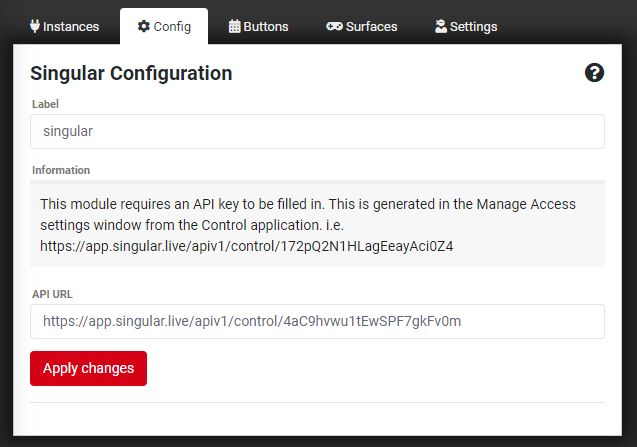Focus the Label field containing "singular"
Screen dimensions: 637x447
[x=317, y=131]
